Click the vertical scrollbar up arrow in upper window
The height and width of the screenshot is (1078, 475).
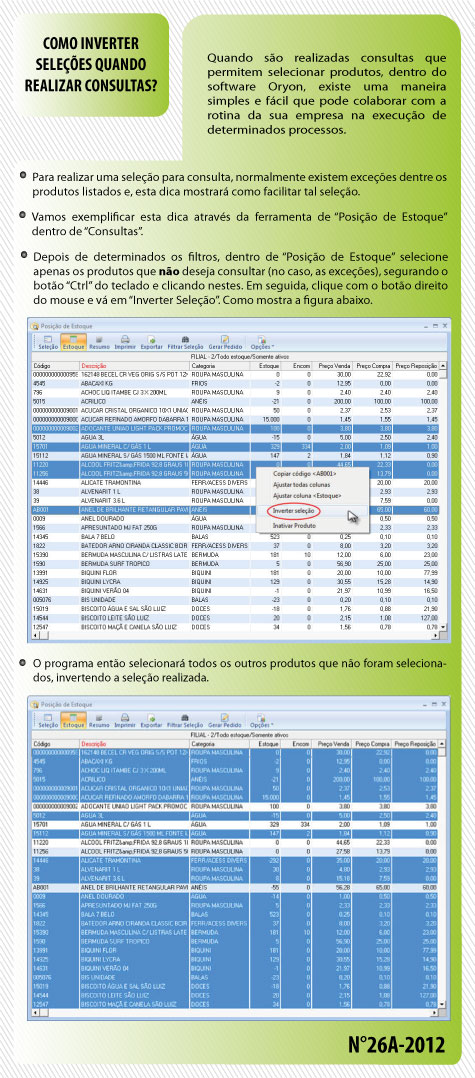443,366
